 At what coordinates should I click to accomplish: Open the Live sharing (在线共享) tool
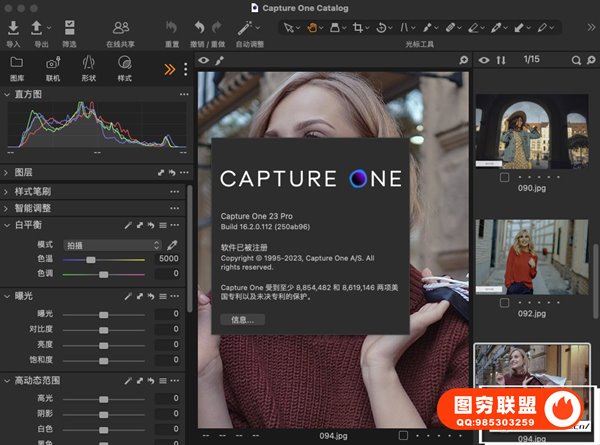pos(121,28)
